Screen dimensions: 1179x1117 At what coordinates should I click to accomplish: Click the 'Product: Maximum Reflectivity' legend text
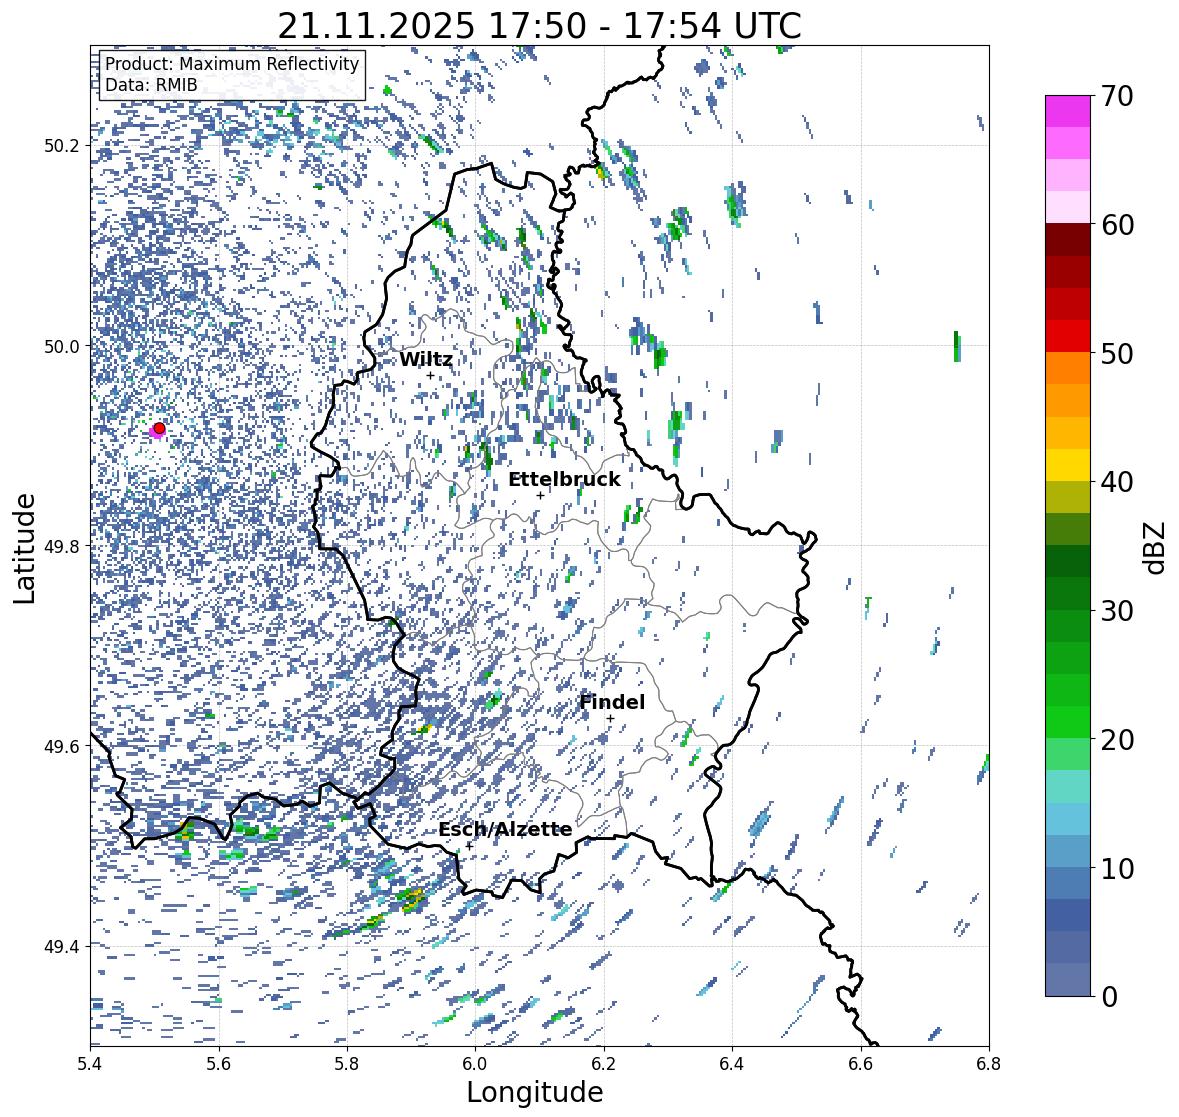[232, 64]
